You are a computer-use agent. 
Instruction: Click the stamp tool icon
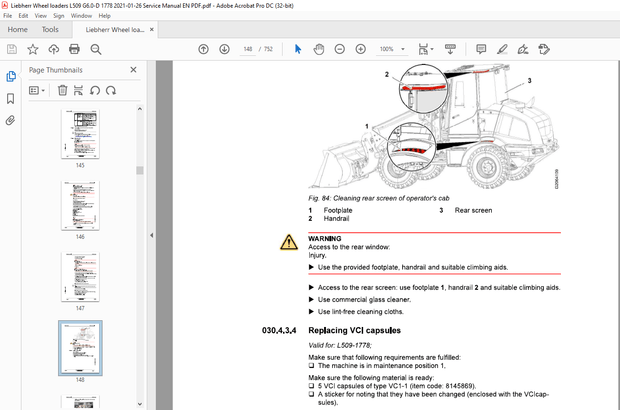pyautogui.click(x=544, y=49)
